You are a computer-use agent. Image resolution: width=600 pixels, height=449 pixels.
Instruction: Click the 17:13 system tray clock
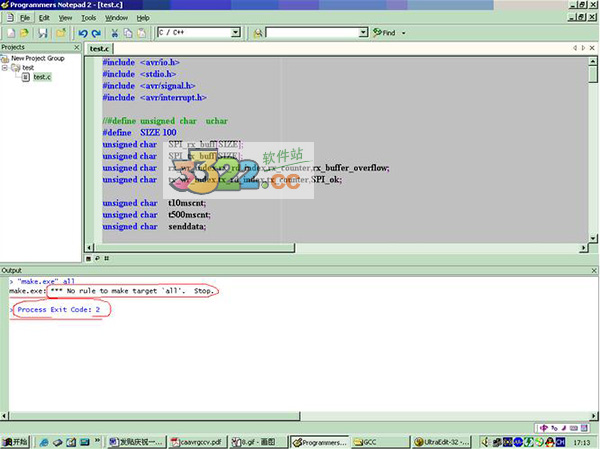coord(582,442)
